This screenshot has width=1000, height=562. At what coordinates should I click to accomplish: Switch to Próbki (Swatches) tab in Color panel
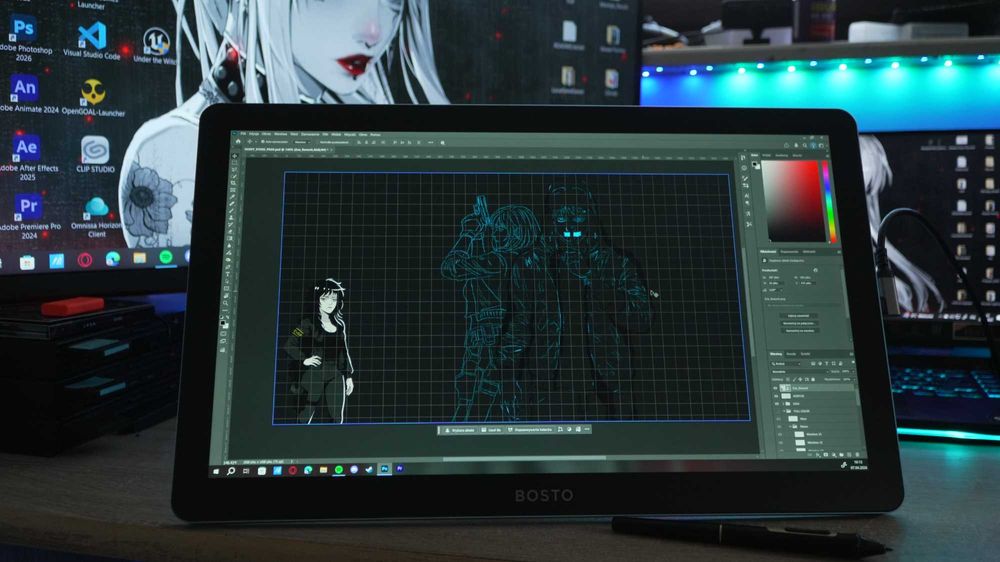[767, 155]
